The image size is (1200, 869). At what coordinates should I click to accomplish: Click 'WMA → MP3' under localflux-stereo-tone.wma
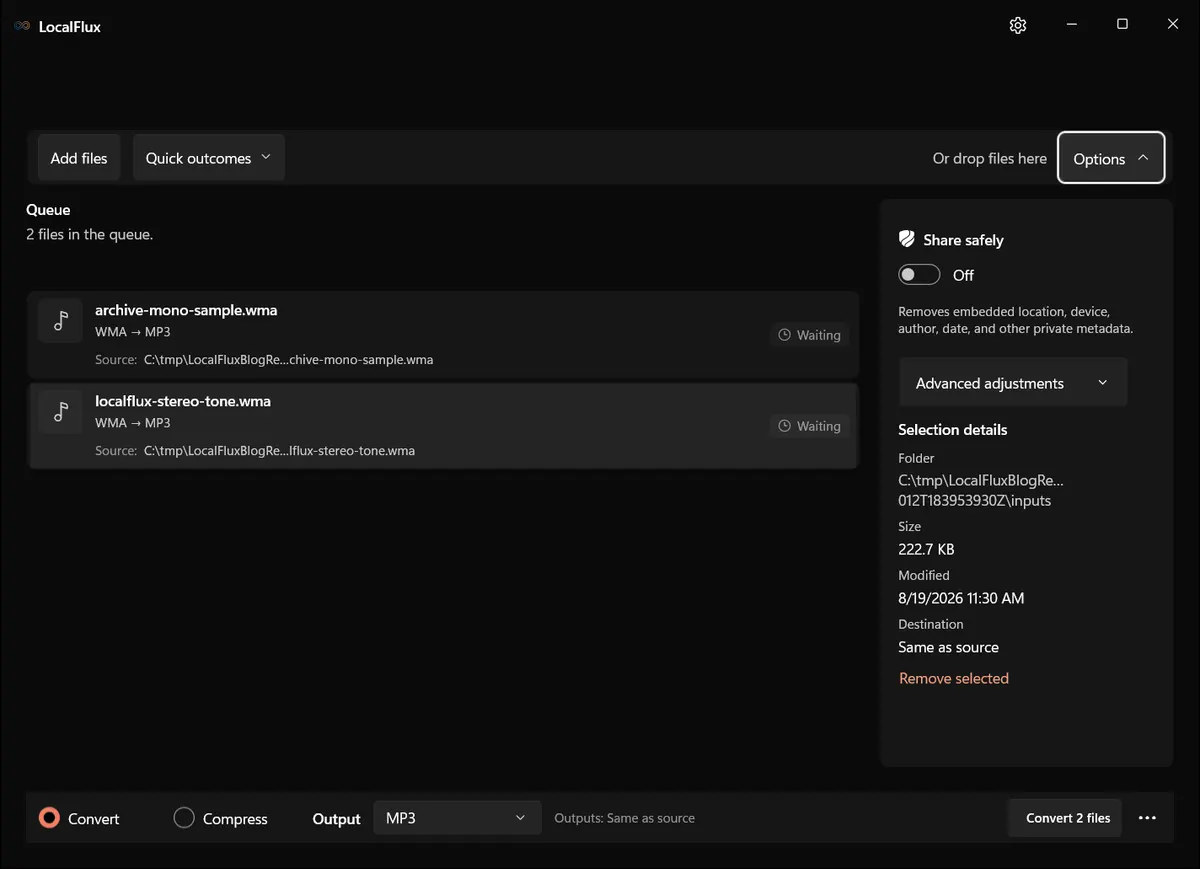pyautogui.click(x=133, y=423)
